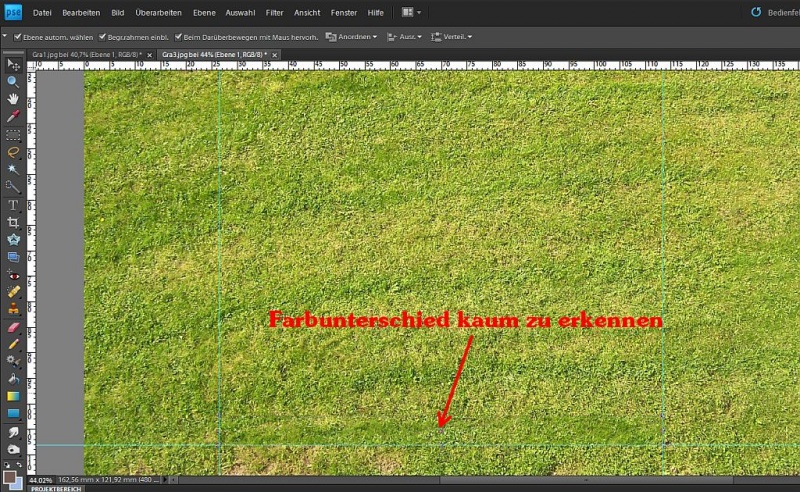800x492 pixels.
Task: Select the Smart Brush gear tool
Action: click(x=13, y=361)
